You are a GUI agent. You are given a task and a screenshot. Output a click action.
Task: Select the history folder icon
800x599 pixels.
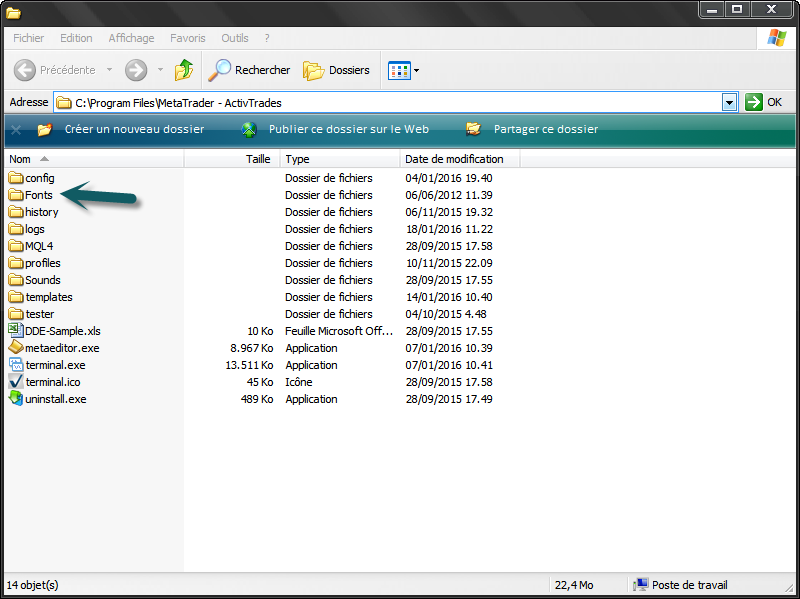click(16, 212)
